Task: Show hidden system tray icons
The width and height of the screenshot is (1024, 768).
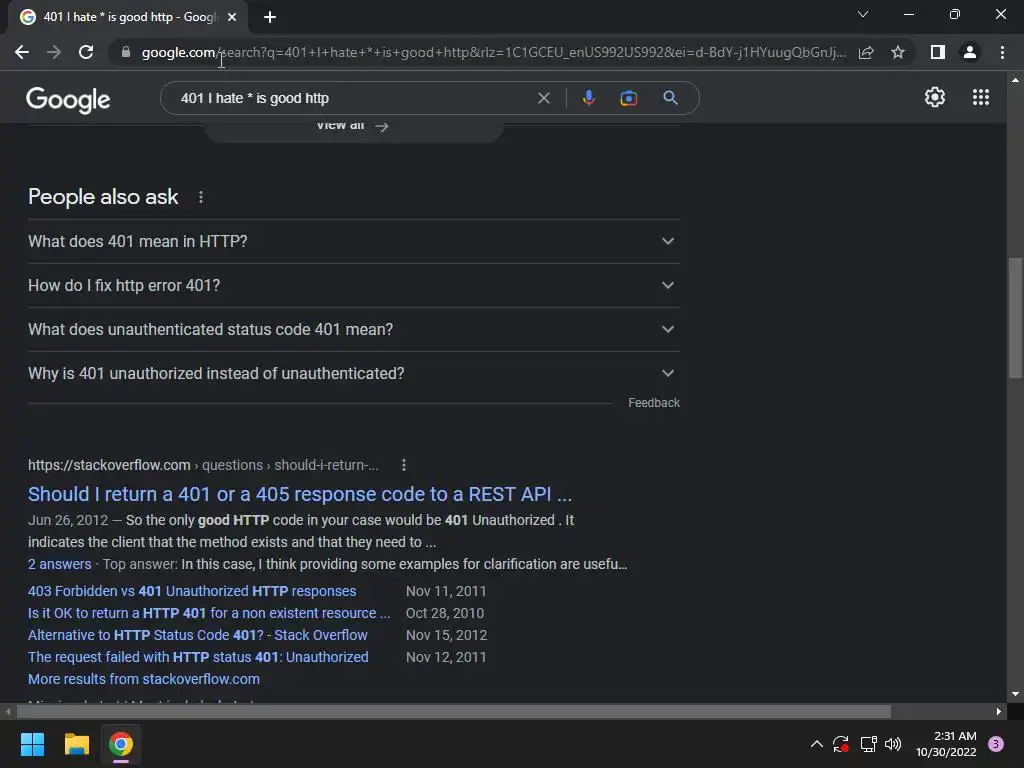Action: pyautogui.click(x=816, y=744)
